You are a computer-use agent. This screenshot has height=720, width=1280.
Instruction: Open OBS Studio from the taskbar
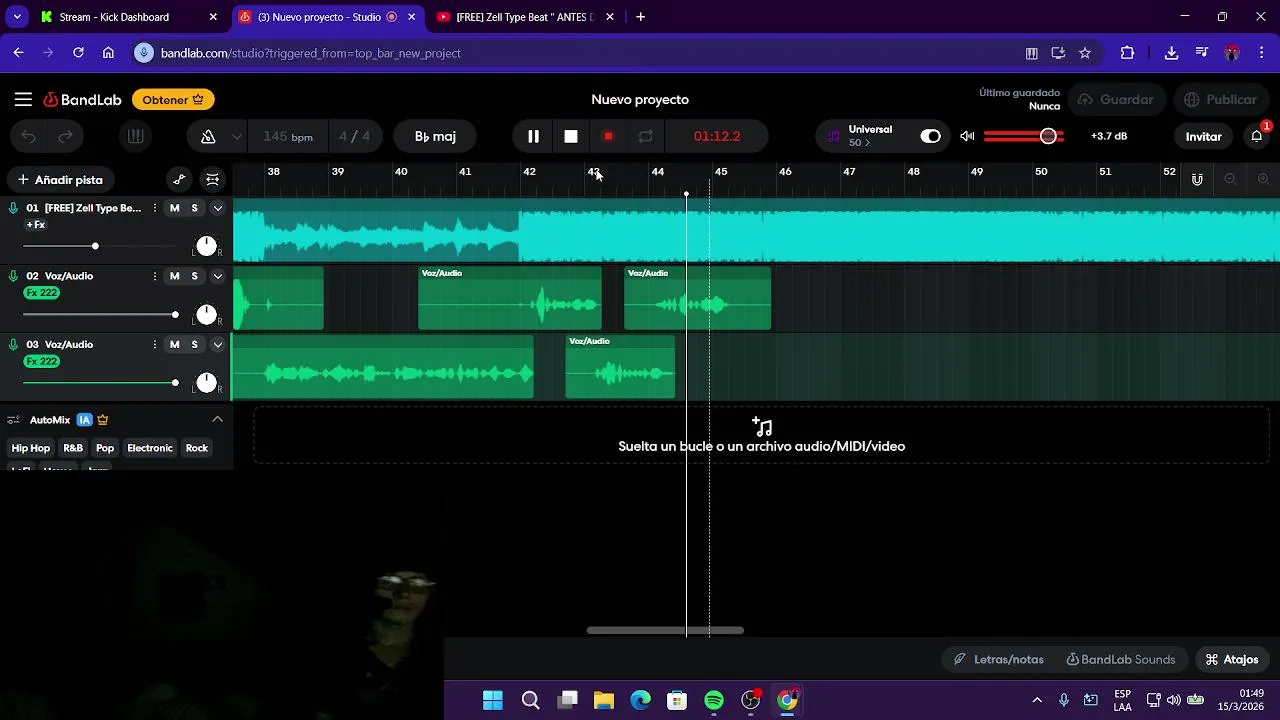[751, 700]
